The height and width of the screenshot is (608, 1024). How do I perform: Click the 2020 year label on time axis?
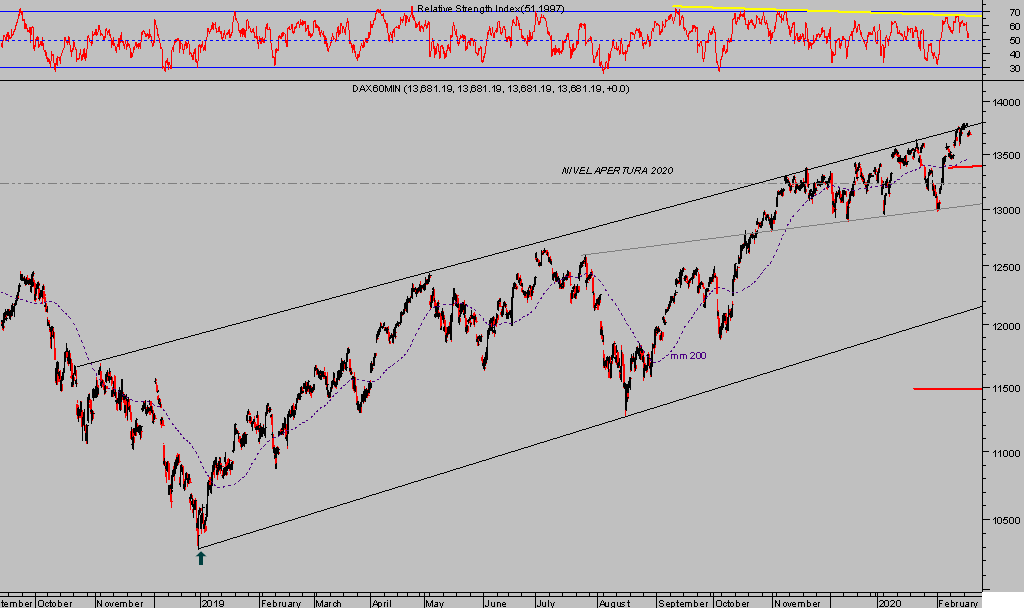coord(890,603)
